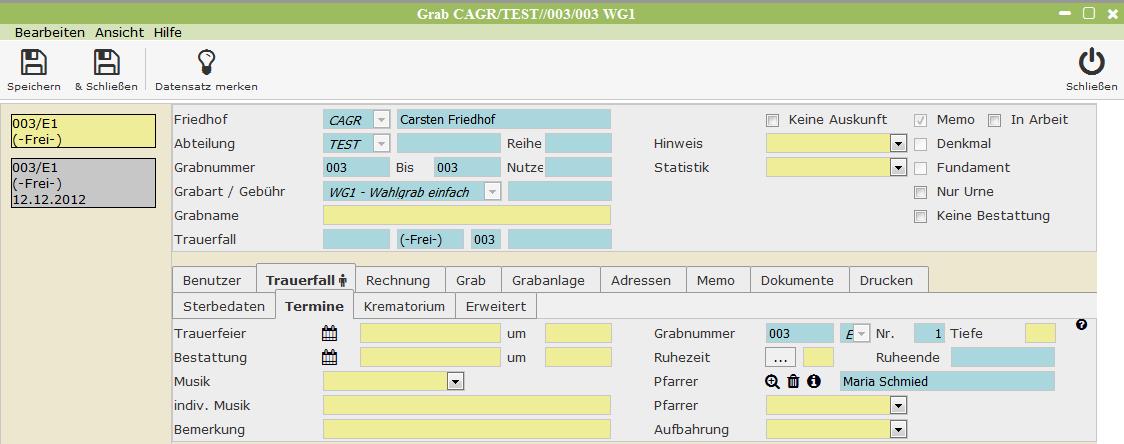1124x444 pixels.
Task: Click the '& Schließen' save-and-close icon
Action: click(x=106, y=63)
